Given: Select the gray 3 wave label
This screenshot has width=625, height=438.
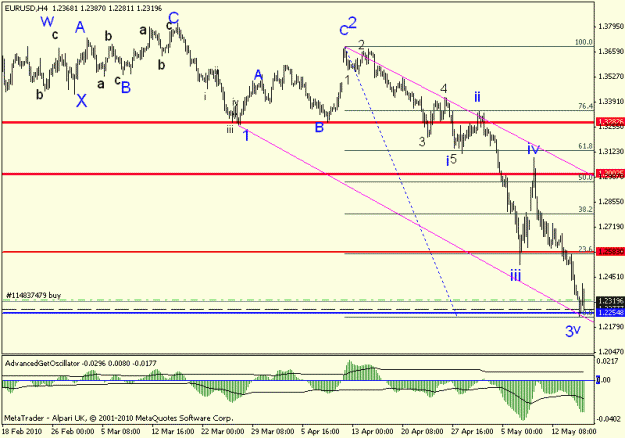Looking at the screenshot, I should pyautogui.click(x=422, y=141).
